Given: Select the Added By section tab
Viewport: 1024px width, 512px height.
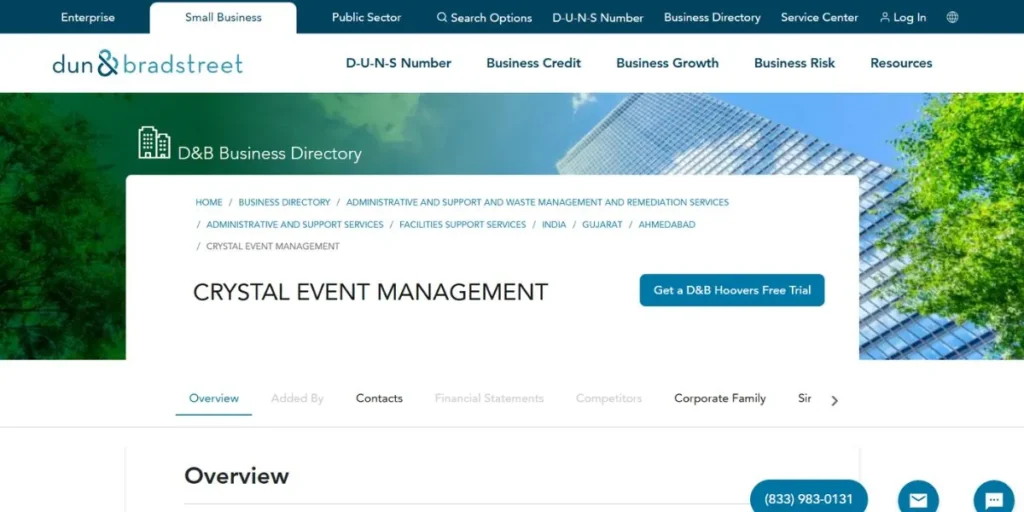Looking at the screenshot, I should tap(297, 398).
